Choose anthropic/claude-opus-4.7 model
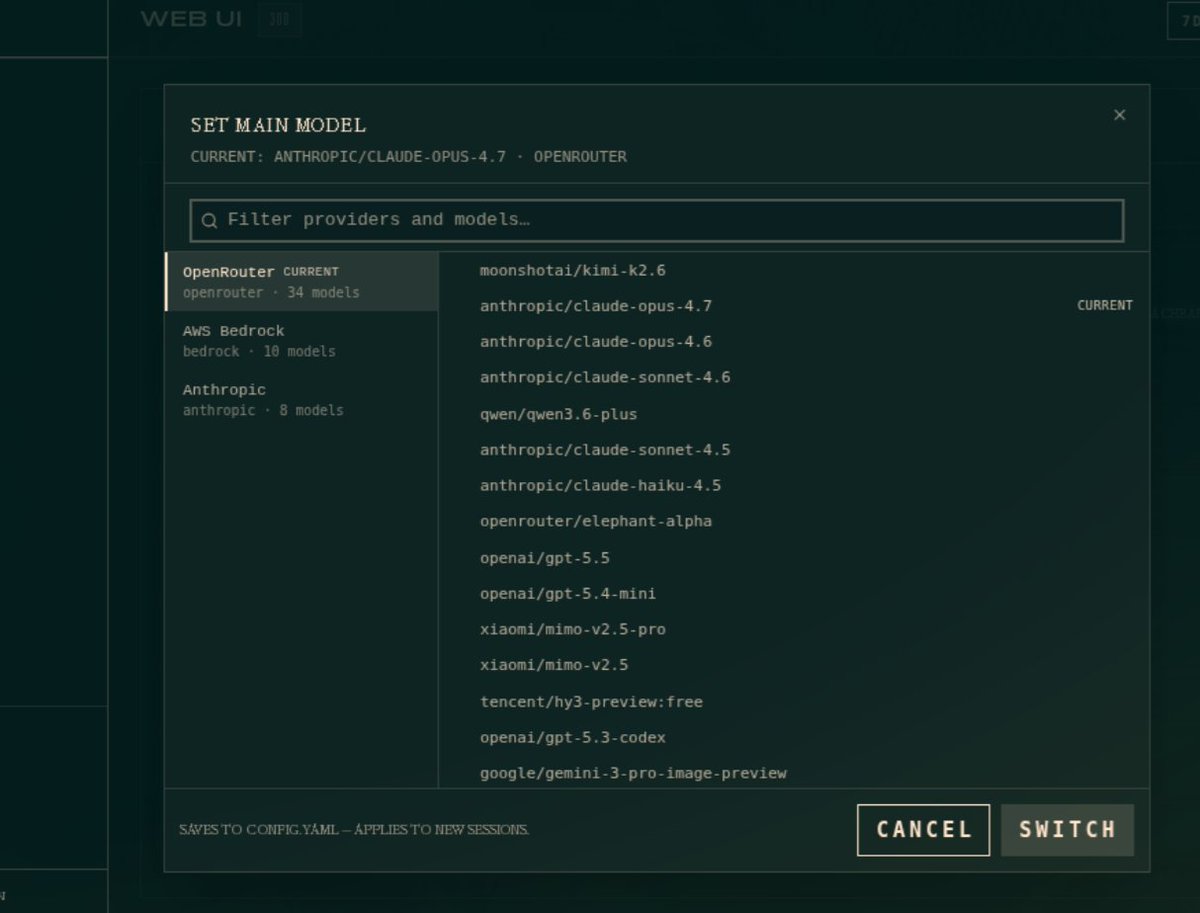 tap(794, 306)
